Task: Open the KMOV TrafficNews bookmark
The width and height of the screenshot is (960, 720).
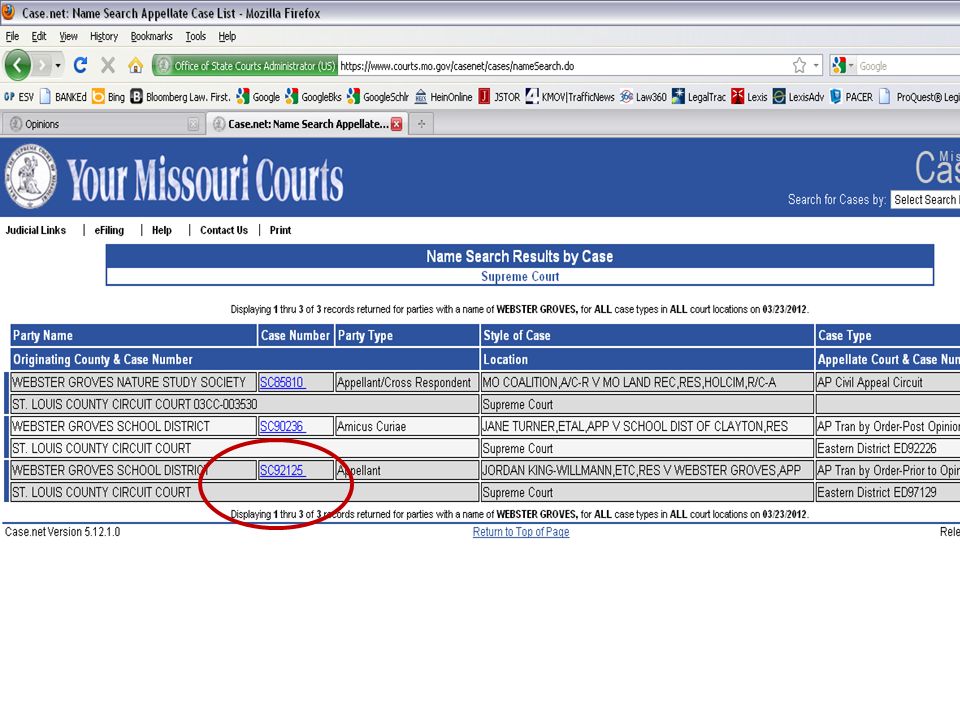Action: click(x=570, y=97)
